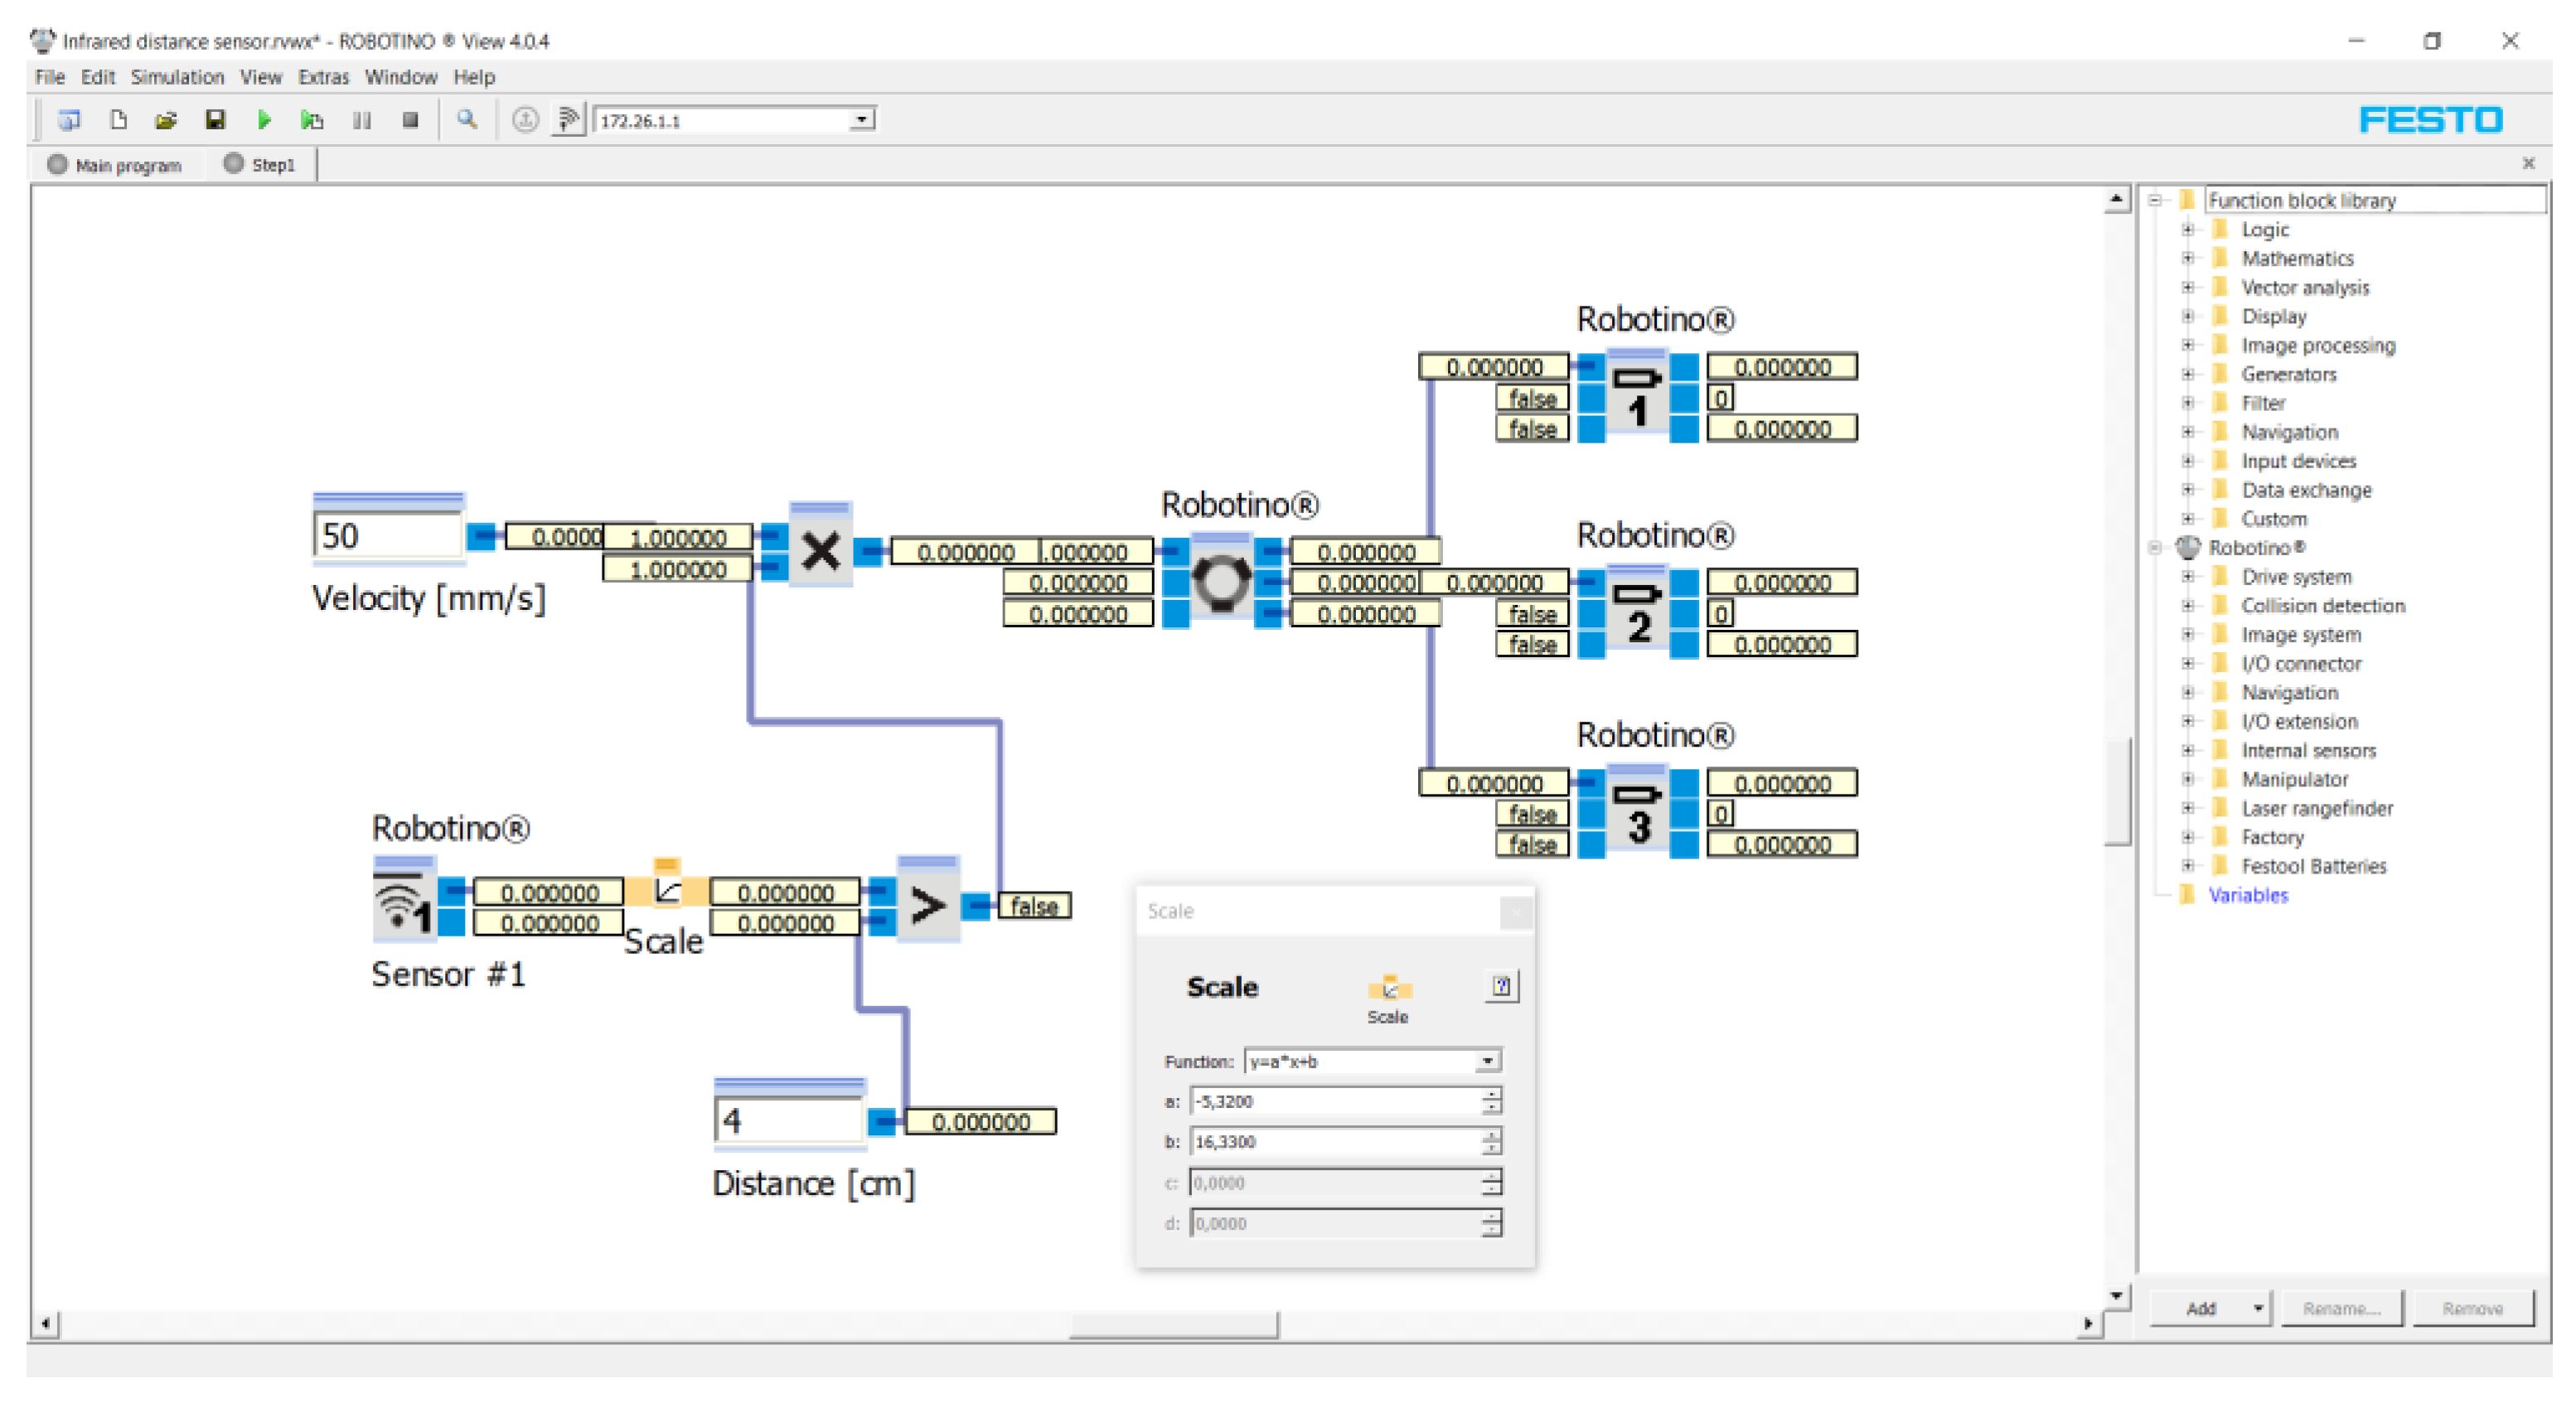Expand the Drive system tree node
Screen dimensions: 2576x1403
pos(2188,577)
